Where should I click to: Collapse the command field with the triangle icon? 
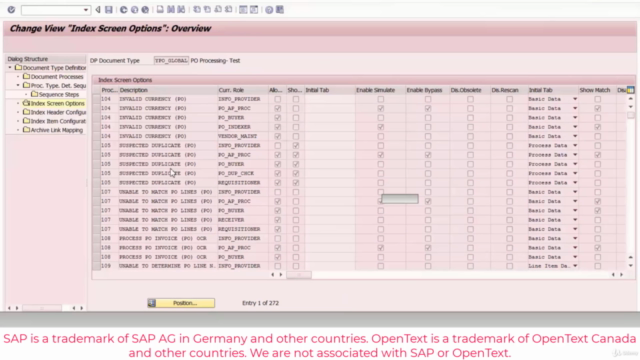(98, 9)
